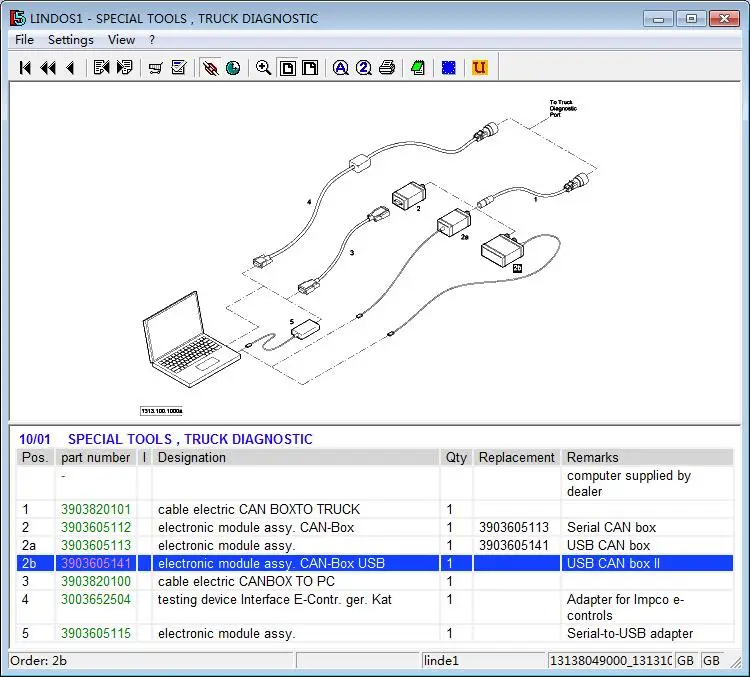Open the ? help menu
750x677 pixels.
point(152,40)
